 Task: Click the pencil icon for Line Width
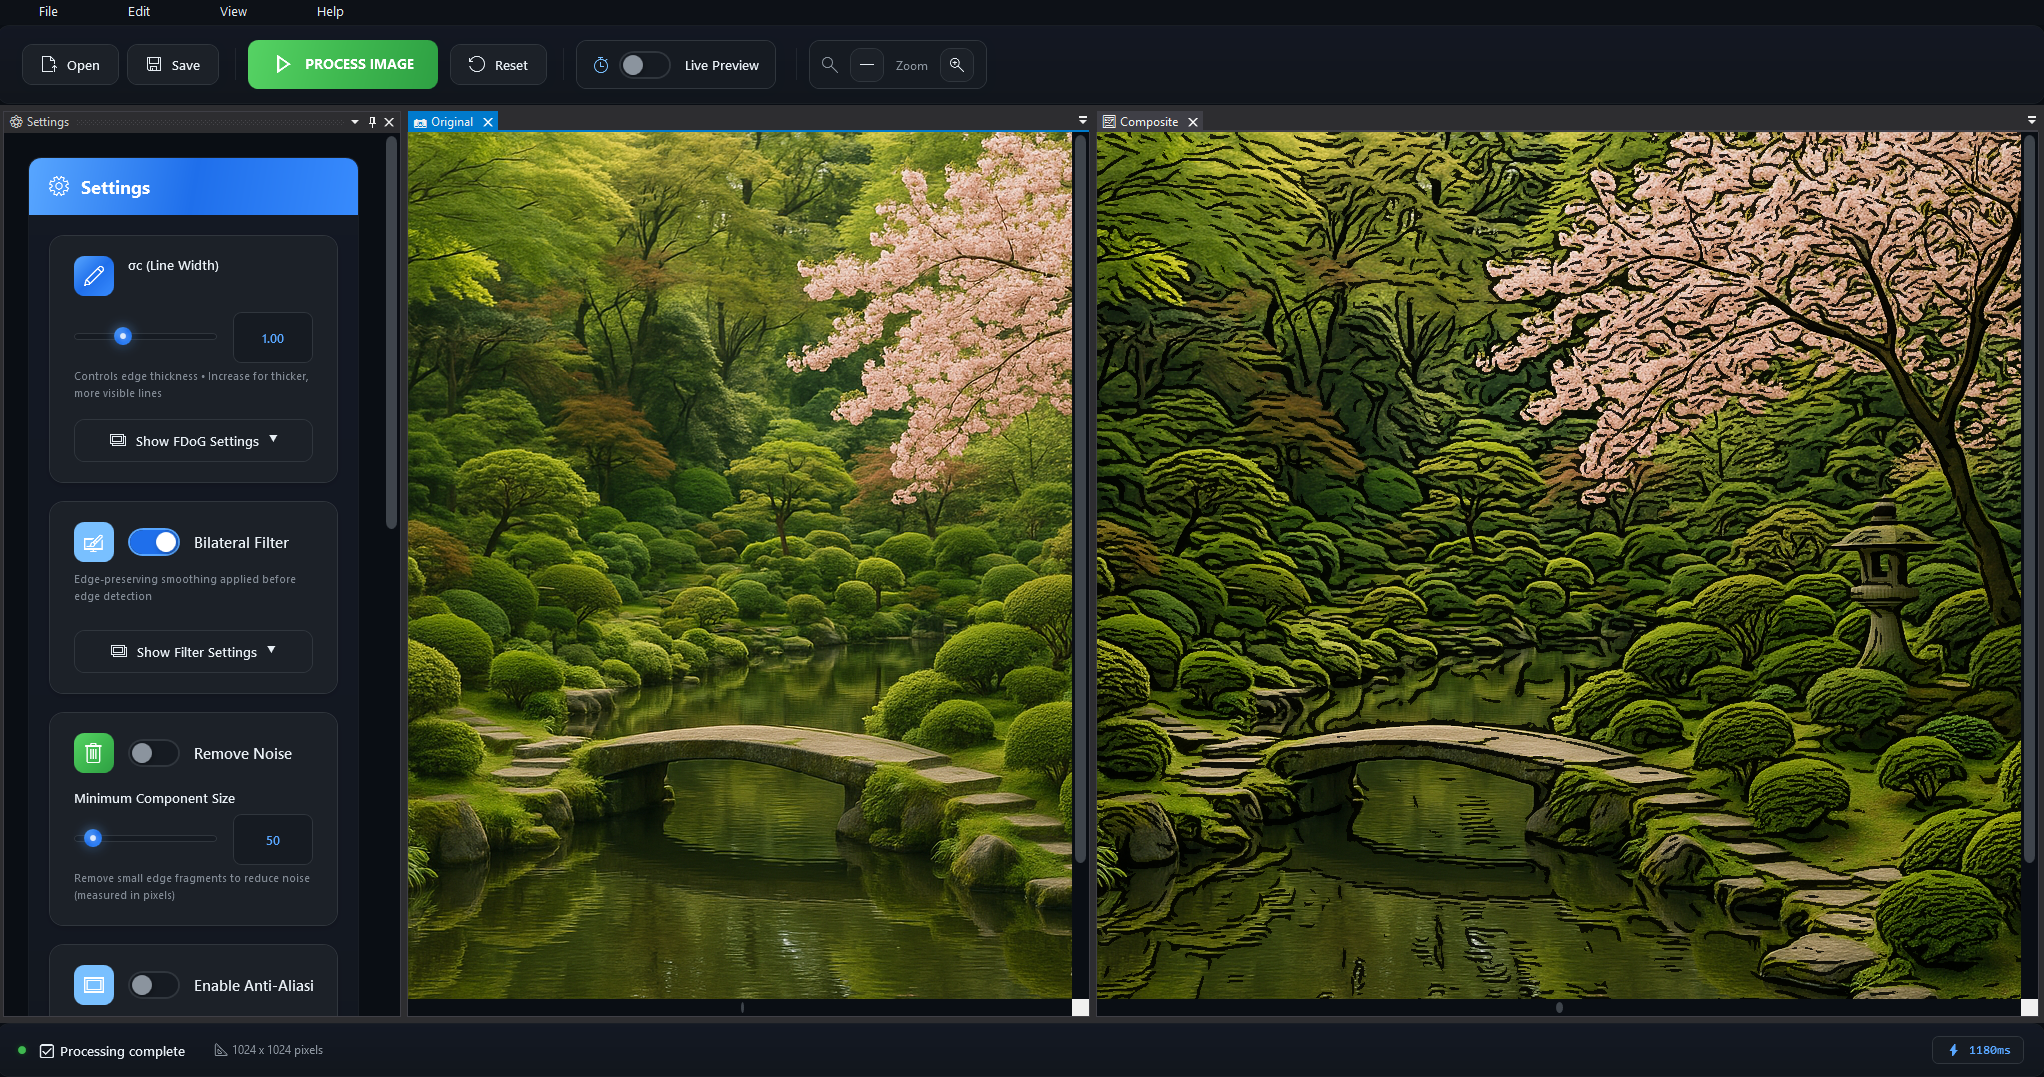tap(93, 276)
